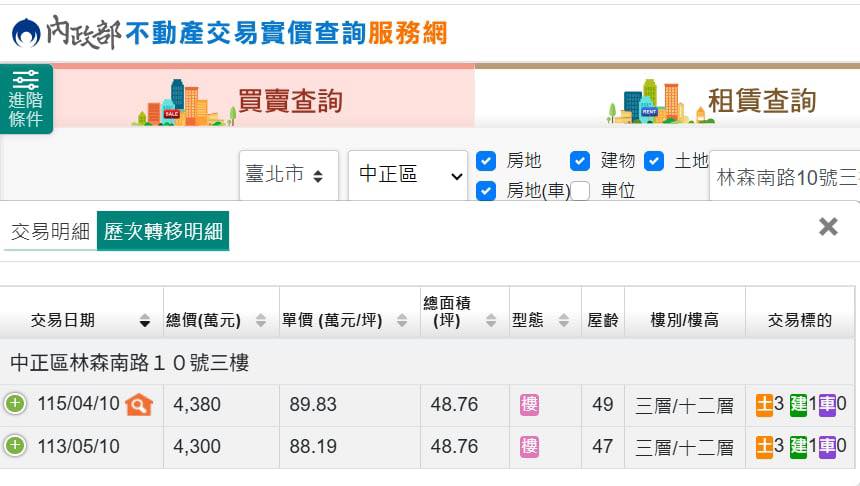Click the rent buildings icon beside 租賃查詢
This screenshot has height=486, width=860.
[660, 101]
